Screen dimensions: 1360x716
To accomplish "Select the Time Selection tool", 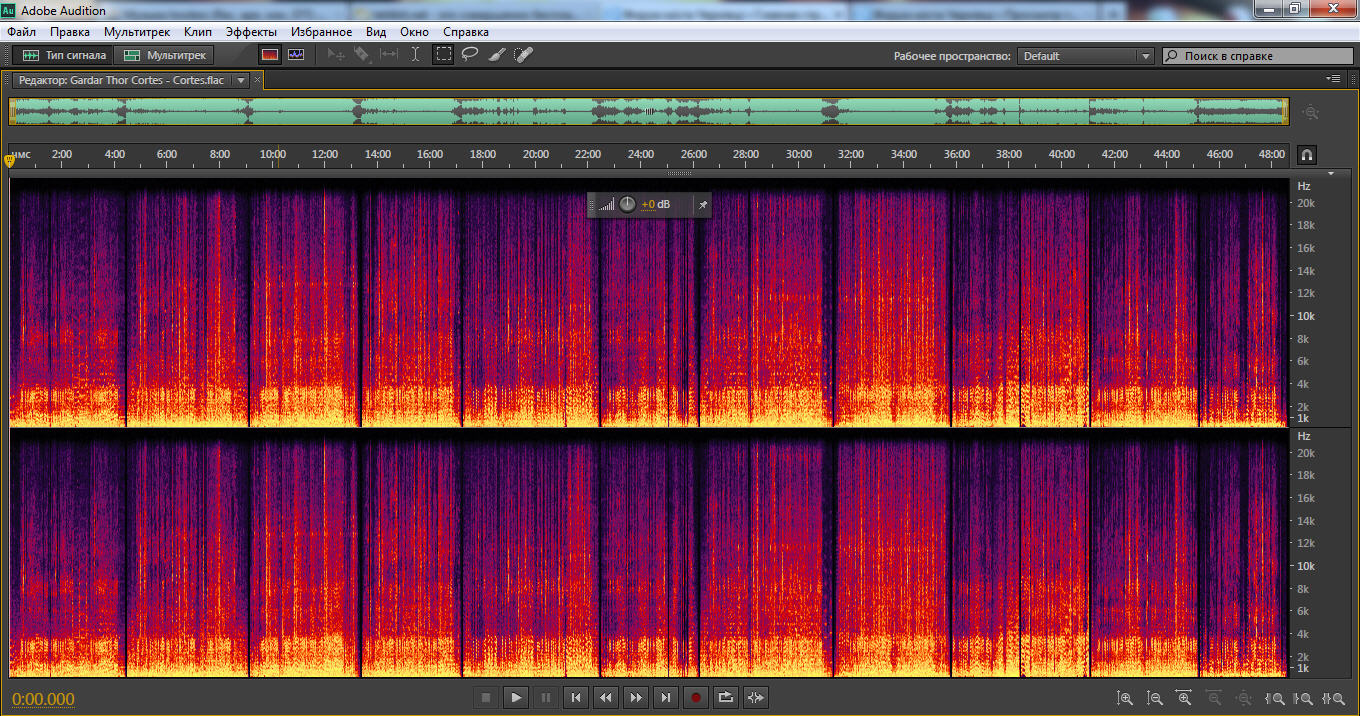I will (x=416, y=55).
